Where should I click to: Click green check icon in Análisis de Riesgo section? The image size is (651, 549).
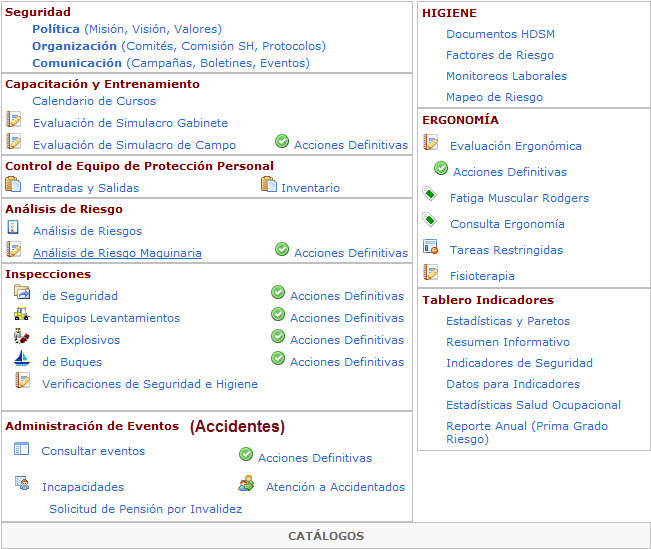(x=282, y=249)
